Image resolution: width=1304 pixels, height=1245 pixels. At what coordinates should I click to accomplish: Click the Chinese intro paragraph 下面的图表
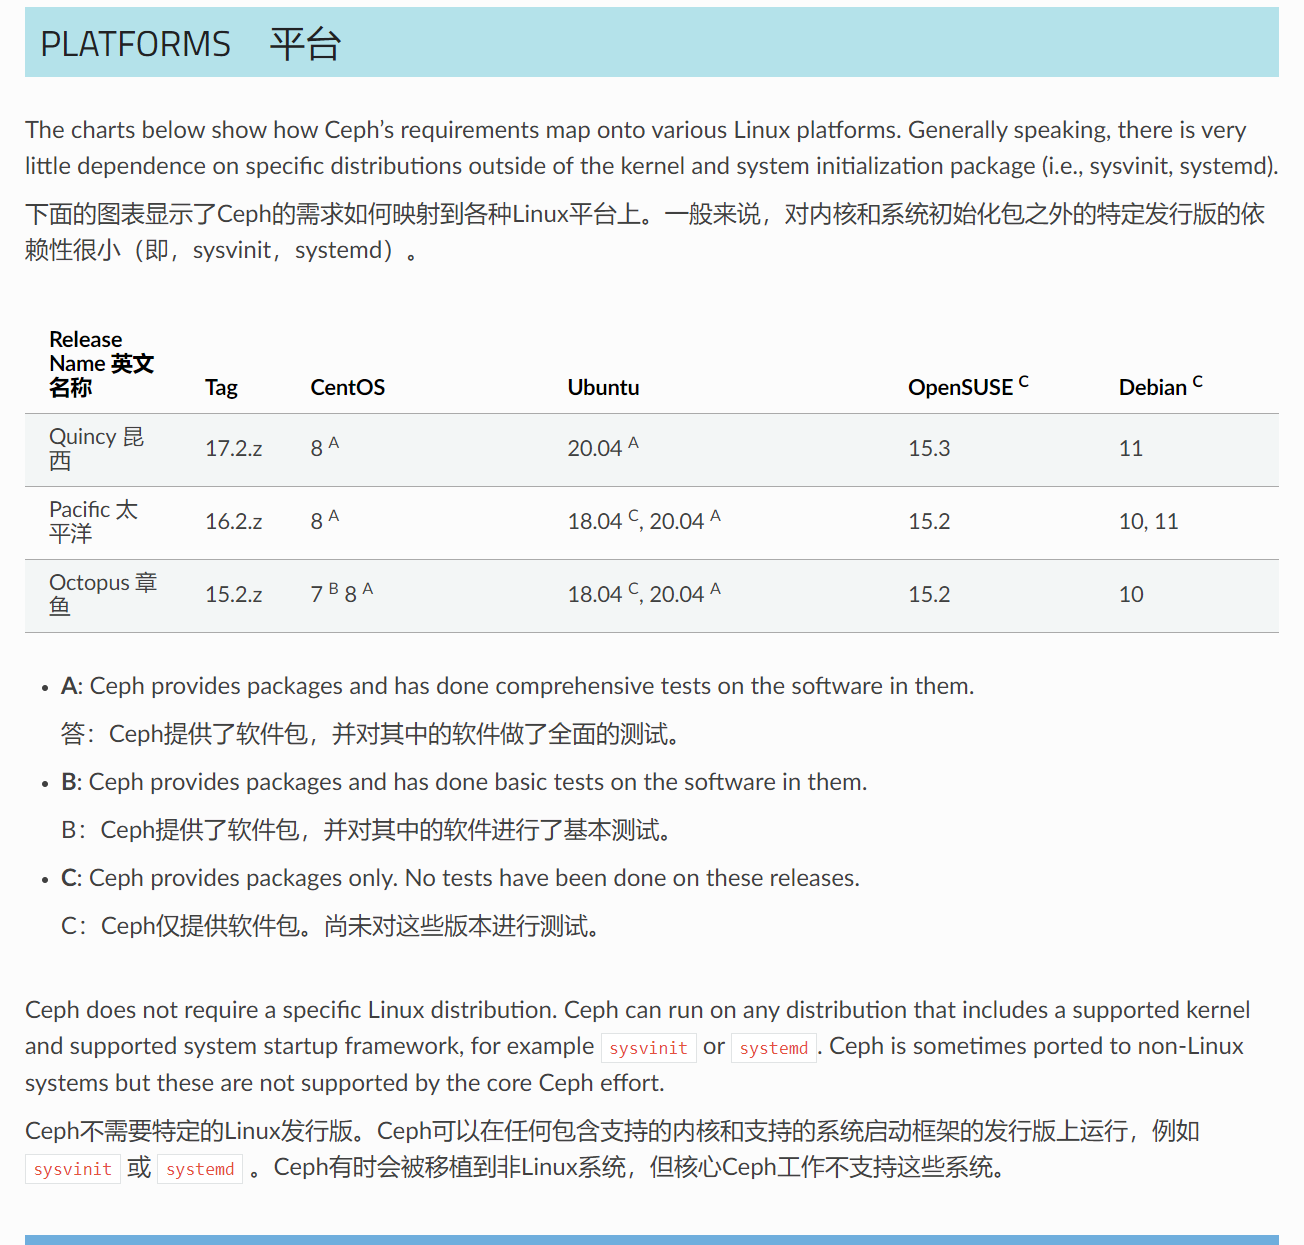(645, 232)
